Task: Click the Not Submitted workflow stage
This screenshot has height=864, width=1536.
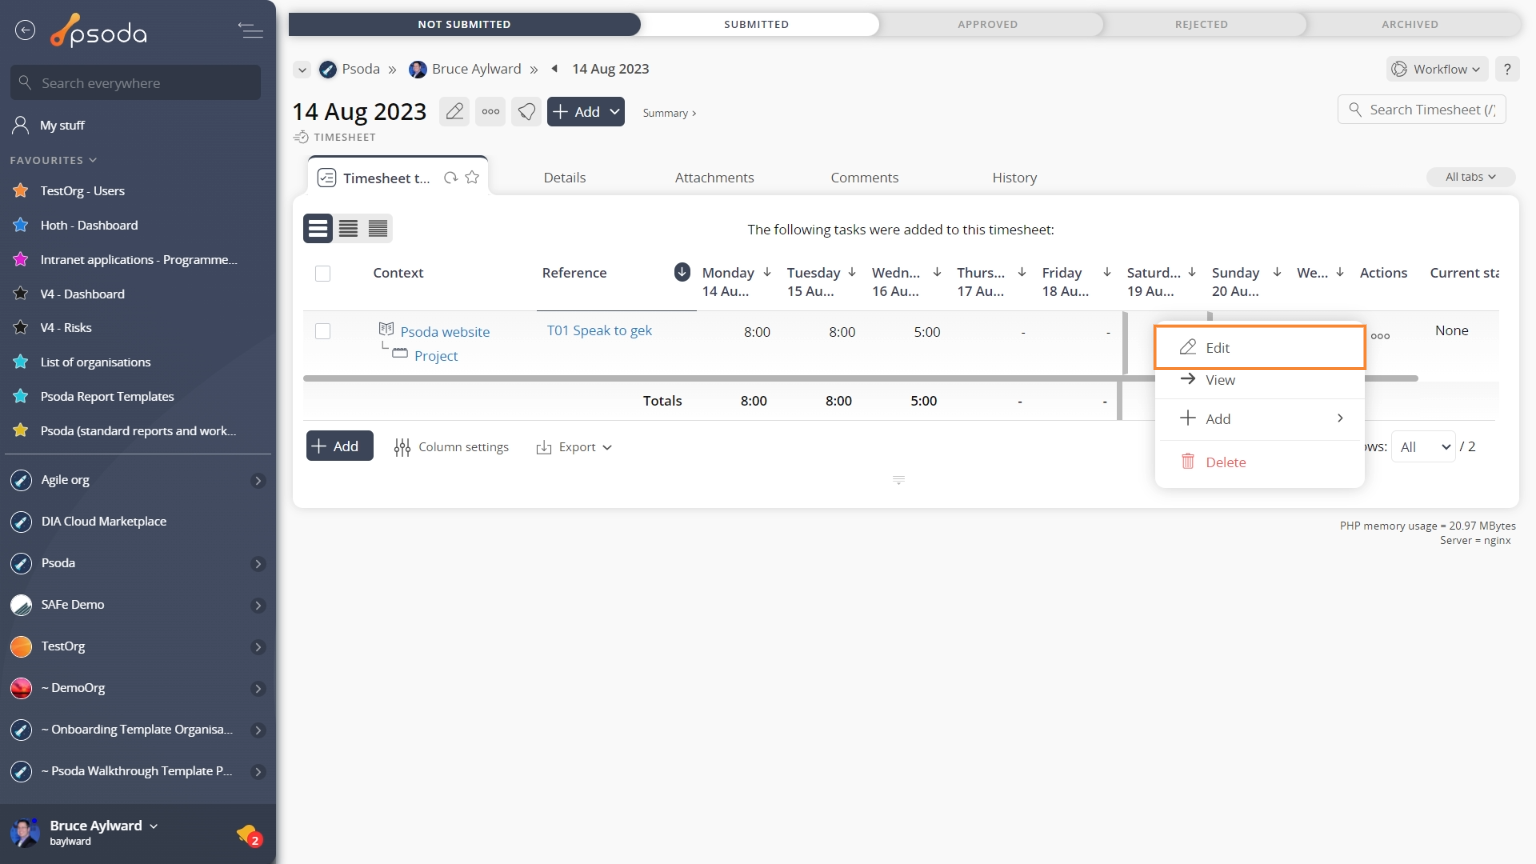Action: [x=464, y=24]
